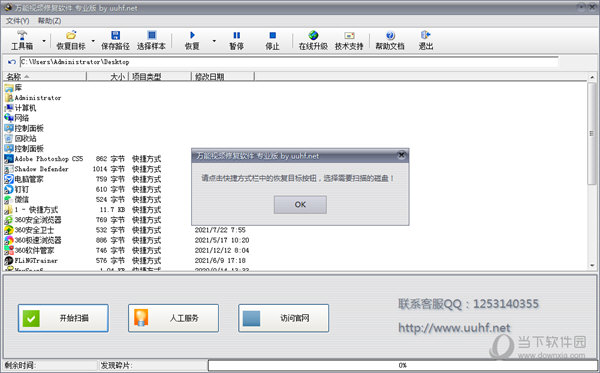Click the 人工服务 button
600x373 pixels.
(173, 318)
